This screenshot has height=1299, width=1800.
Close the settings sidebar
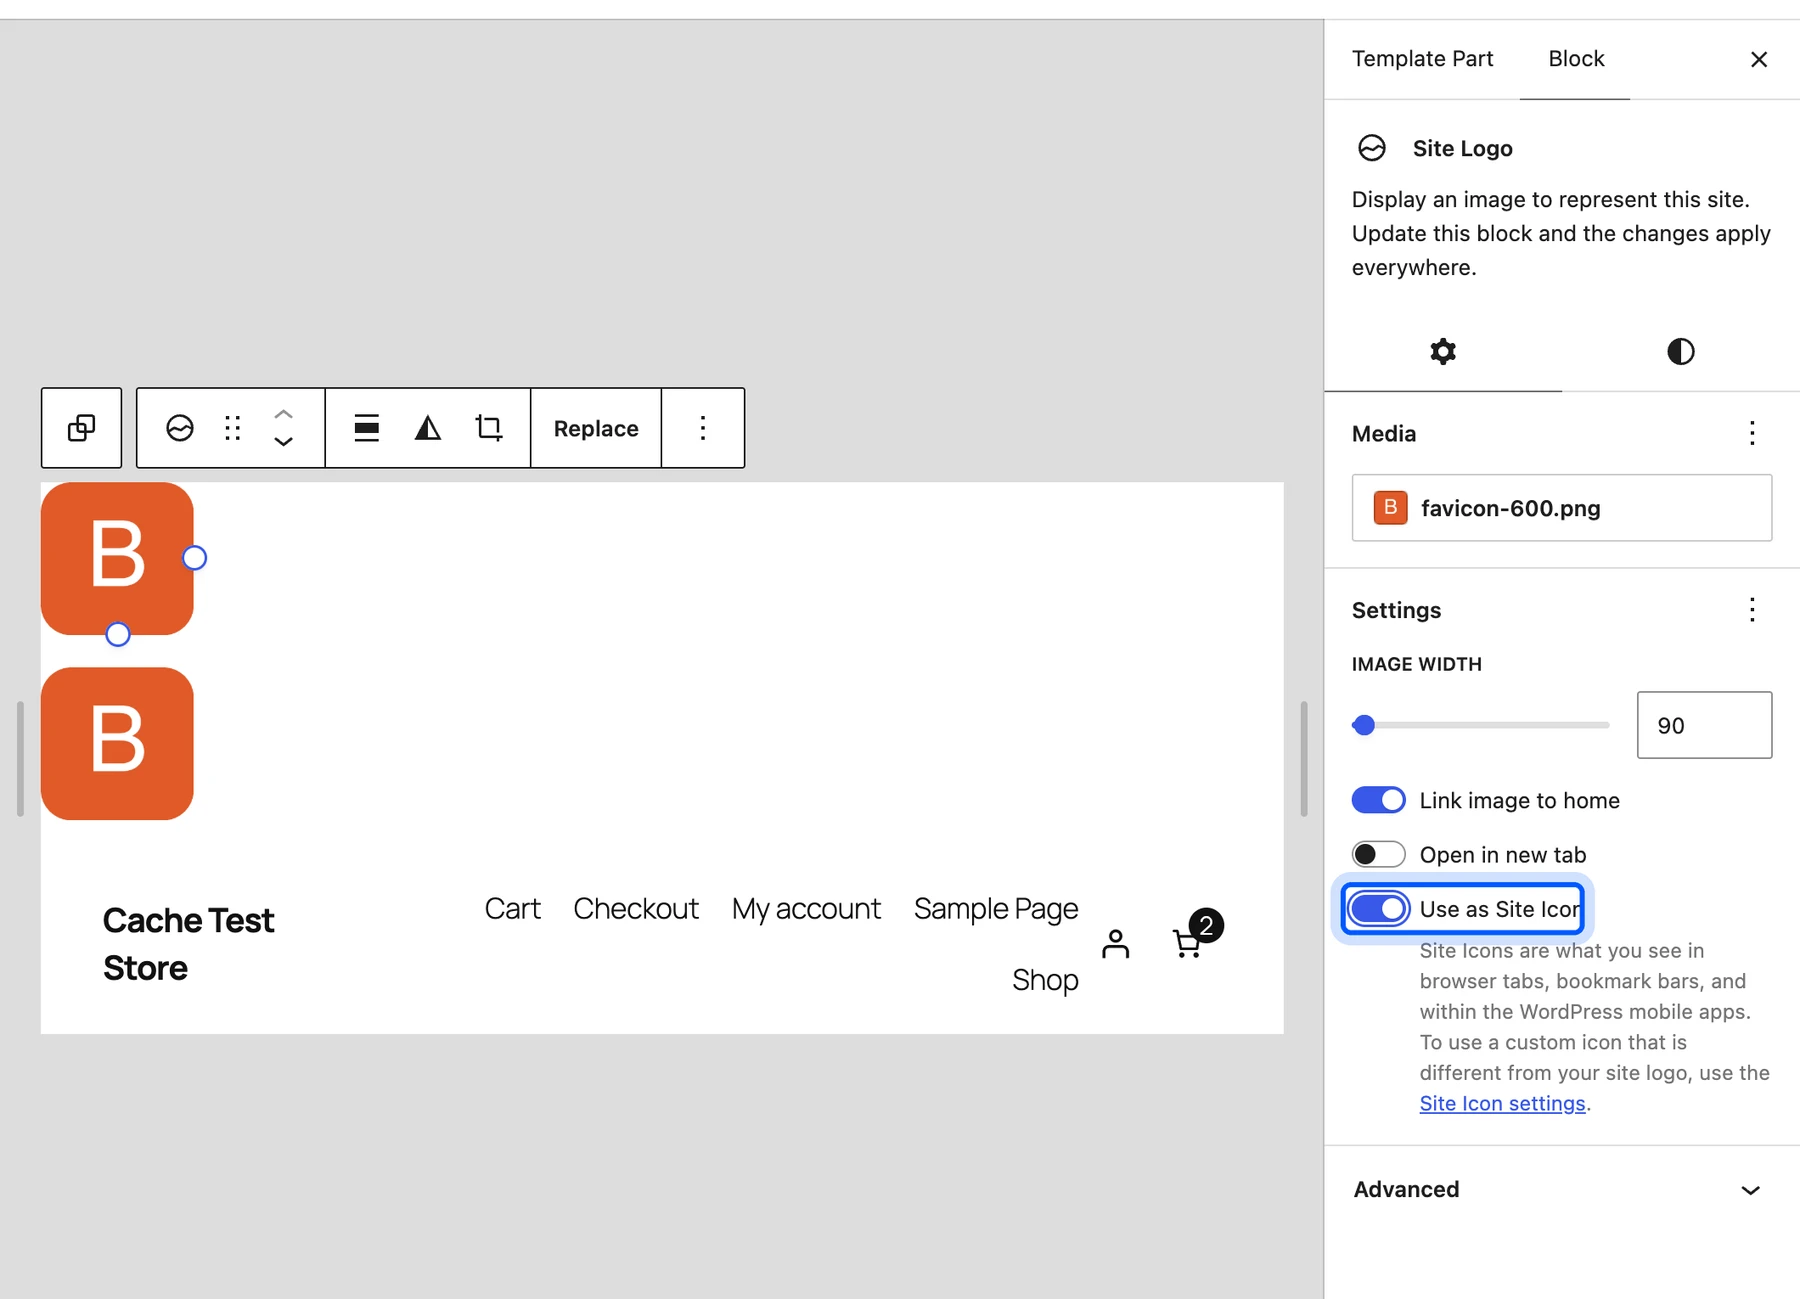1759,59
